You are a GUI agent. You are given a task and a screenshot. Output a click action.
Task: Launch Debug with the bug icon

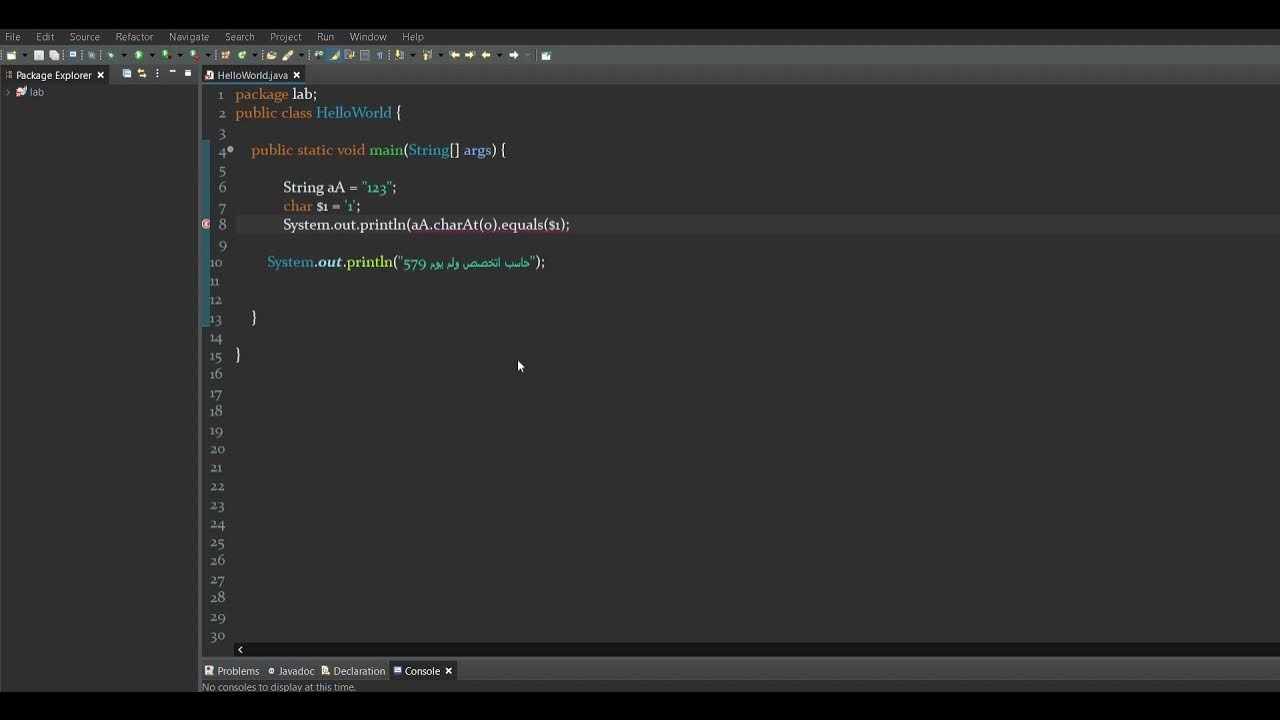point(110,55)
